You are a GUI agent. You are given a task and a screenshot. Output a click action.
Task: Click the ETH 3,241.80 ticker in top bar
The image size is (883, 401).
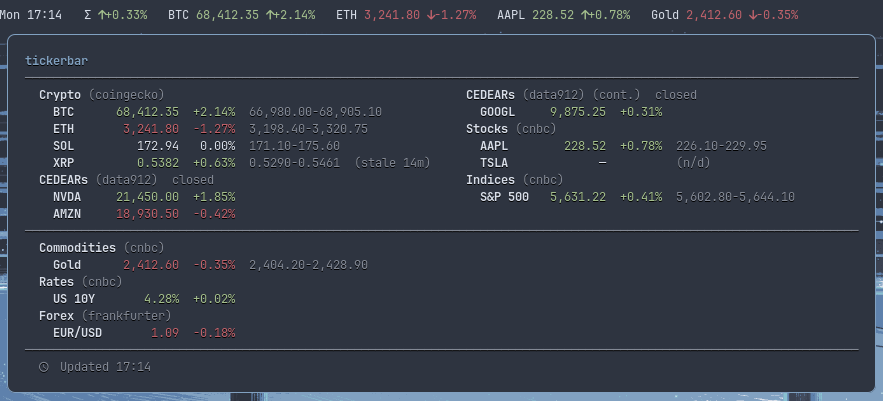[x=406, y=15]
